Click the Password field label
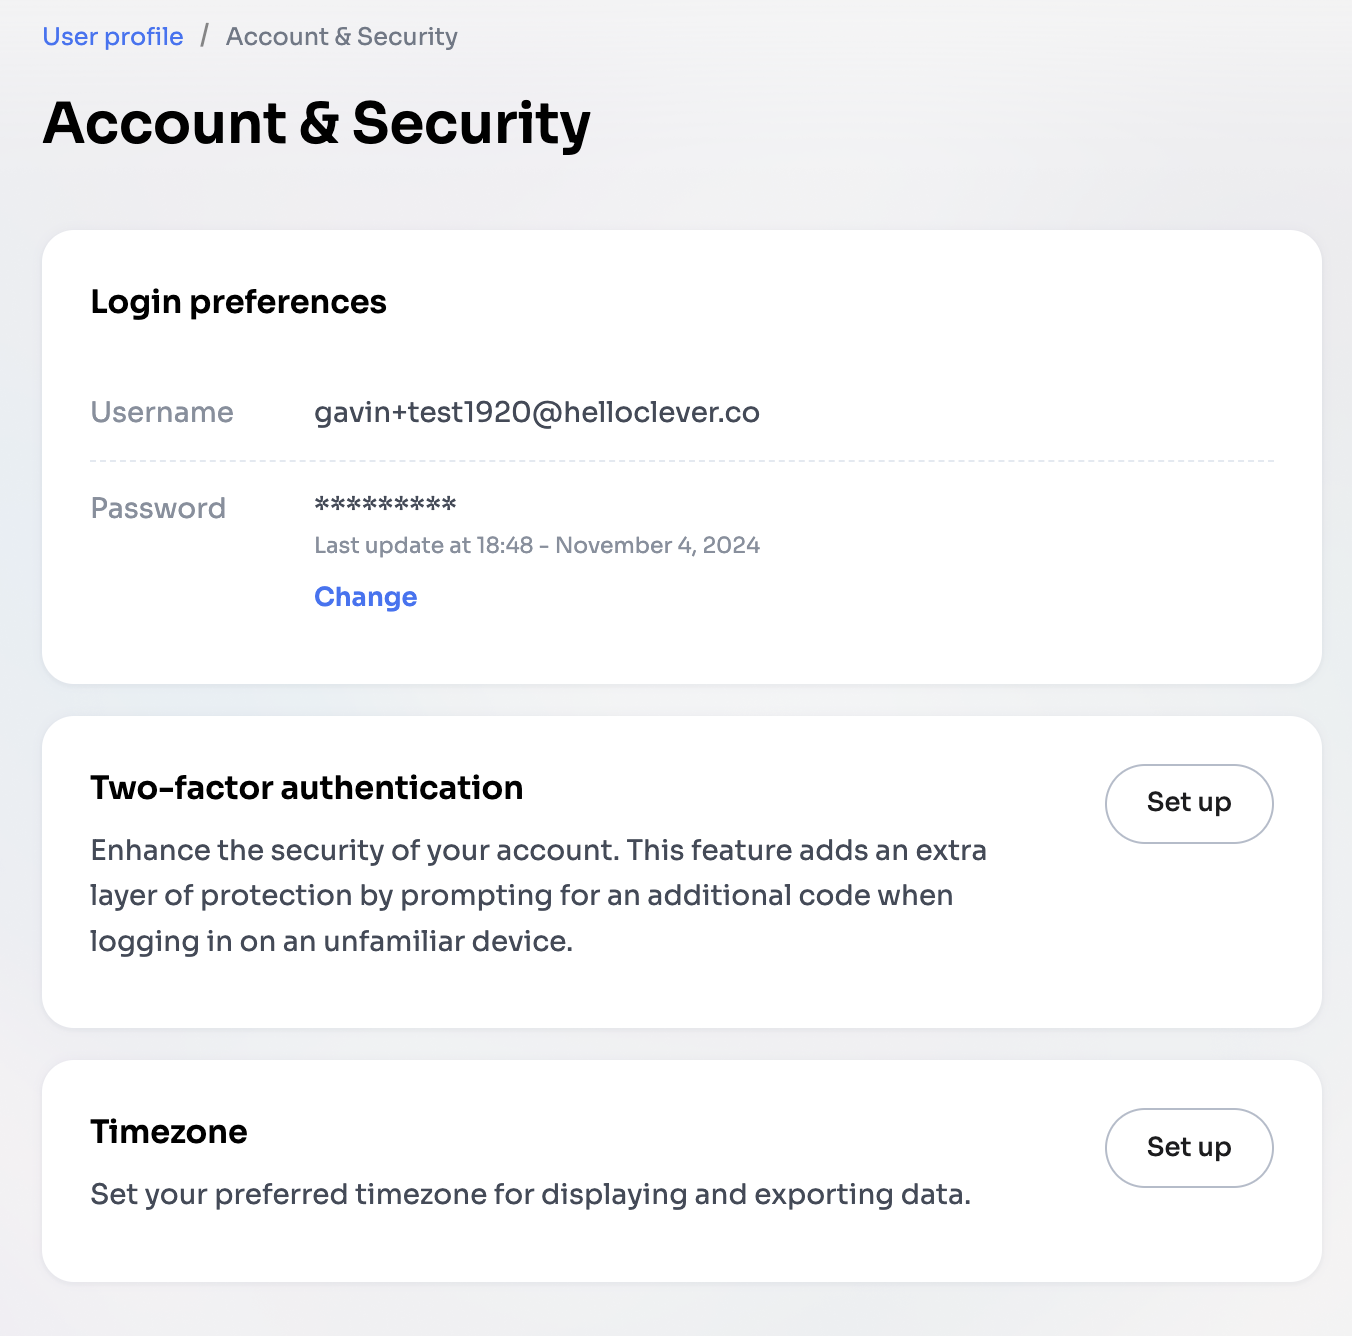1352x1336 pixels. point(158,508)
